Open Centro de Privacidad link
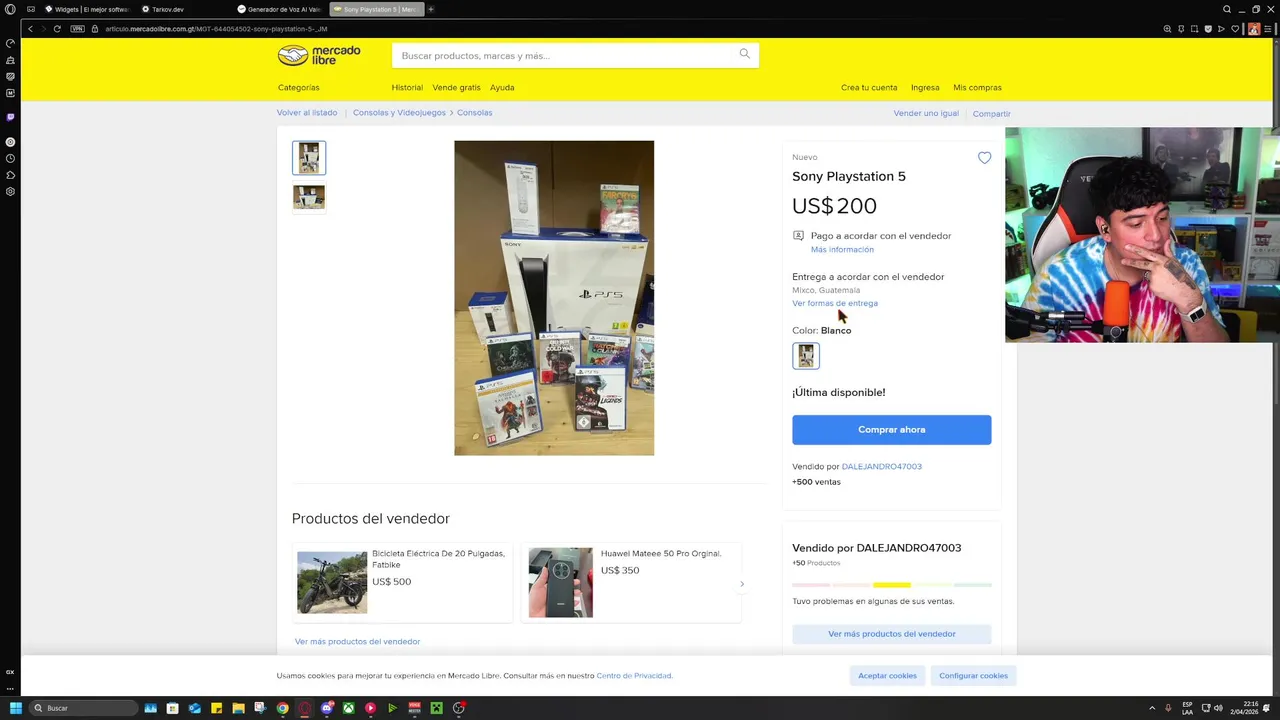Screen dimensions: 1280x720 (x=634, y=676)
